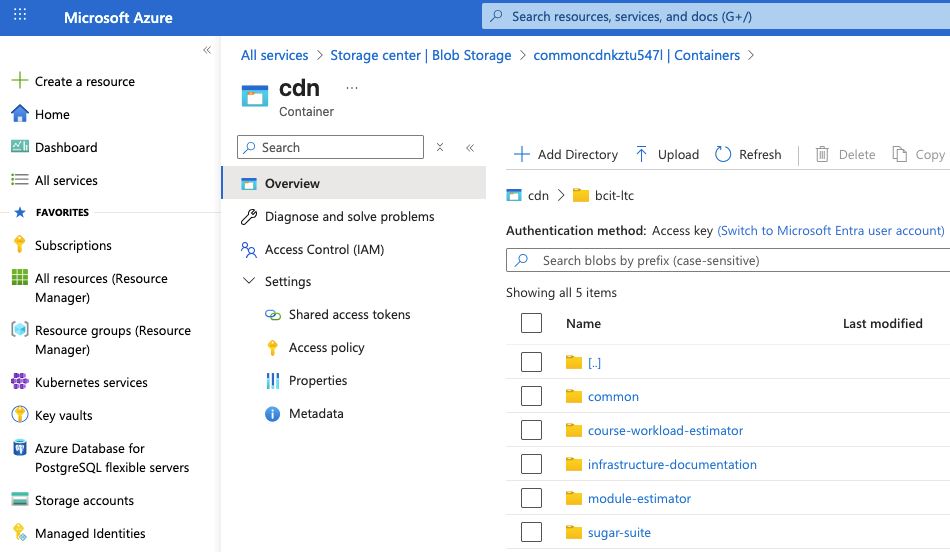Go to commoncdnkztu547l | Containers breadcrumb
Screen dimensions: 950x552
pos(636,55)
